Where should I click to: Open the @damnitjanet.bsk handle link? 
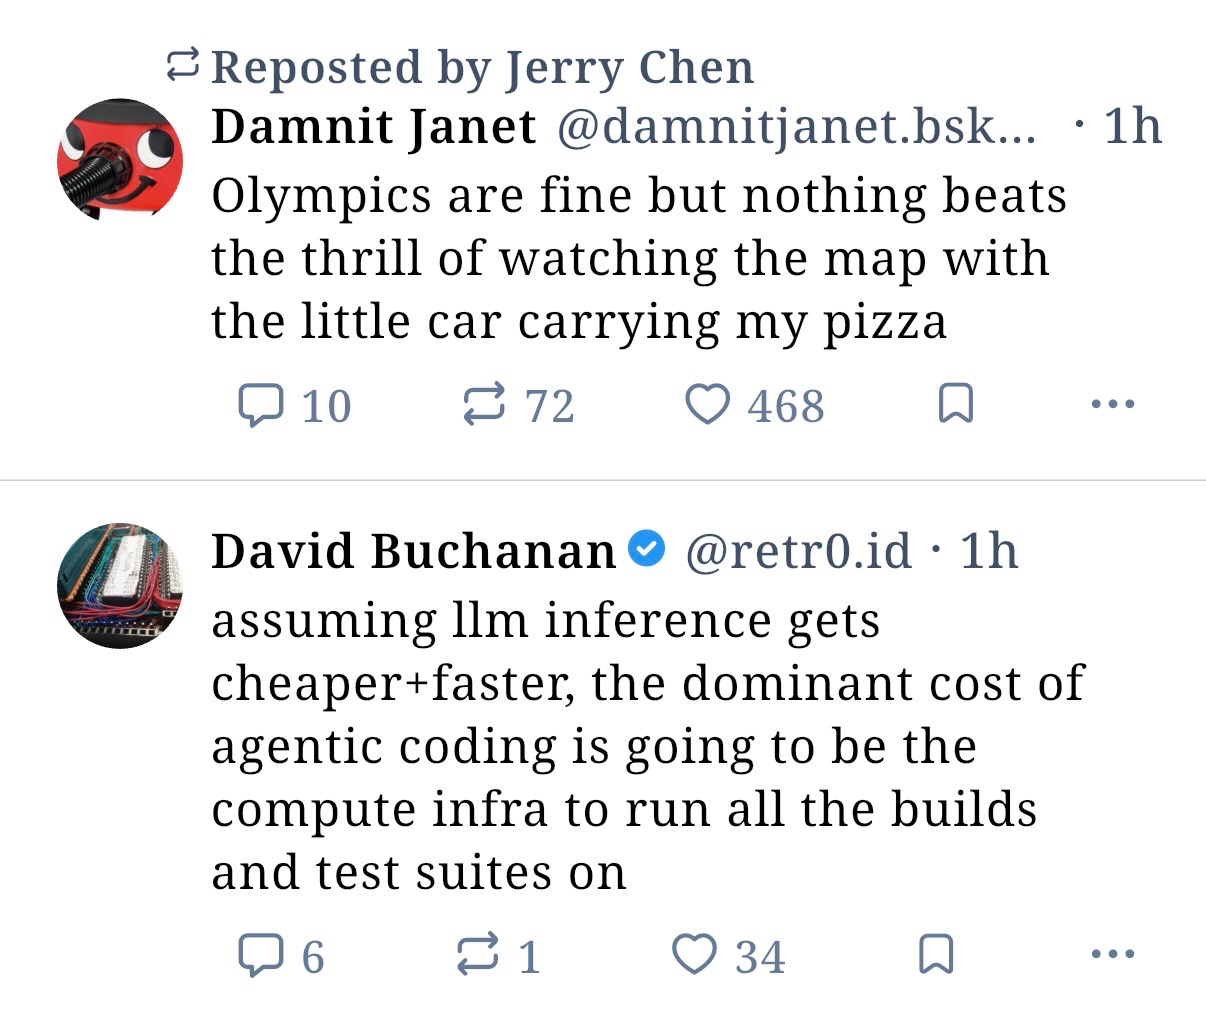(796, 127)
